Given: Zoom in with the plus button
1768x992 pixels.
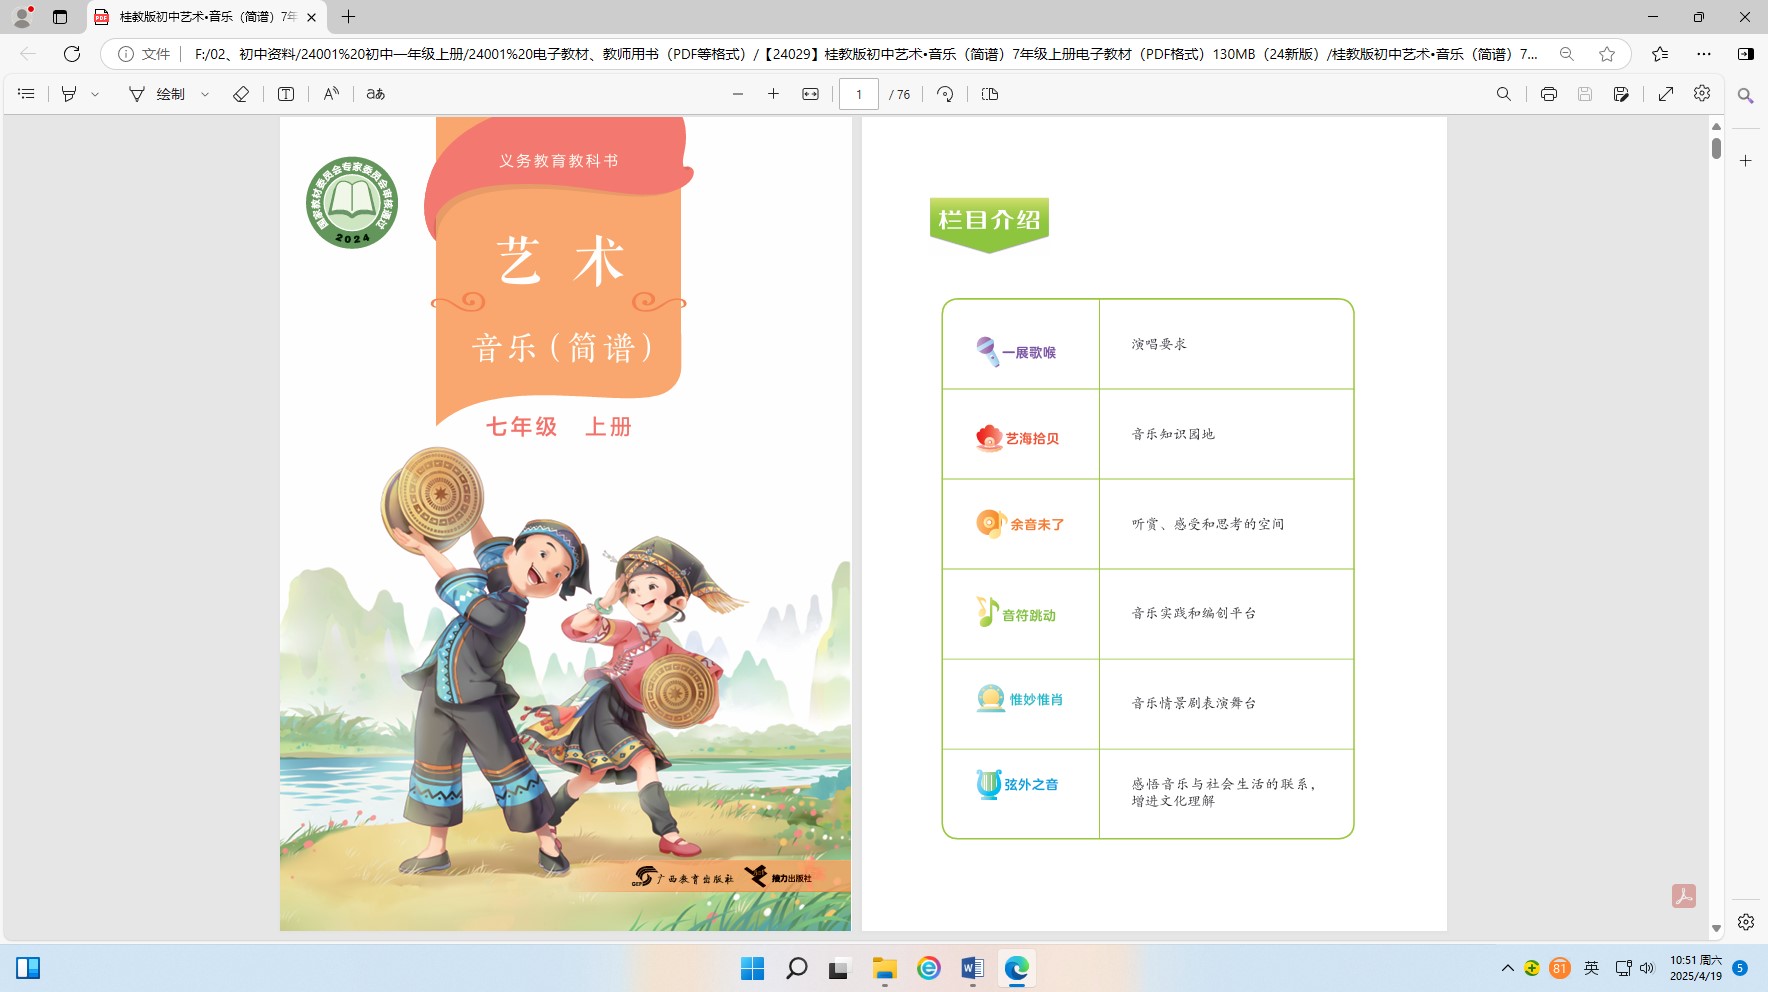Looking at the screenshot, I should point(773,94).
